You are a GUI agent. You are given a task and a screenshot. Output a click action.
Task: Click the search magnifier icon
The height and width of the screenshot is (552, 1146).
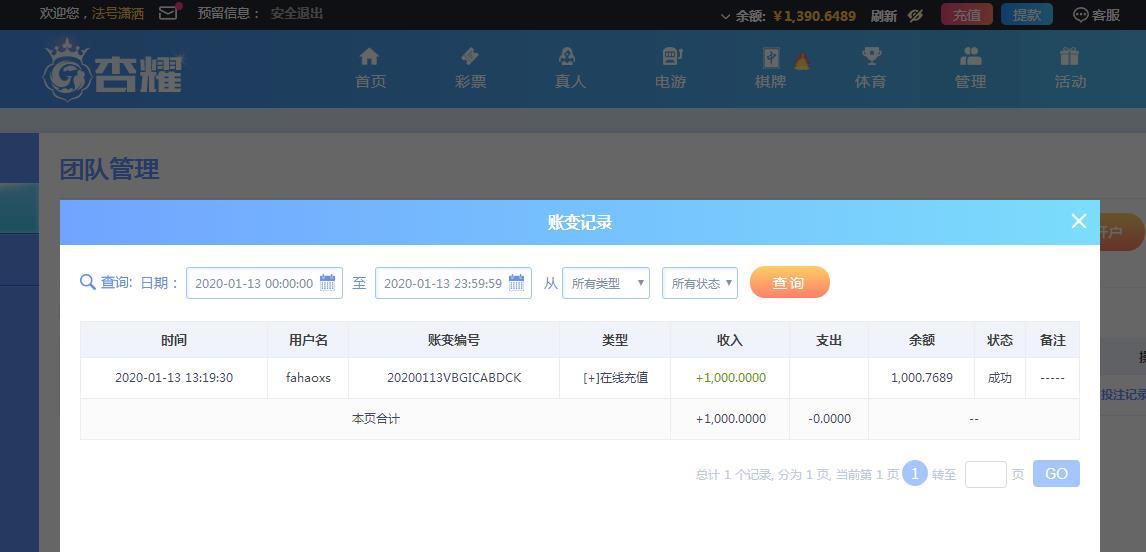(x=88, y=282)
